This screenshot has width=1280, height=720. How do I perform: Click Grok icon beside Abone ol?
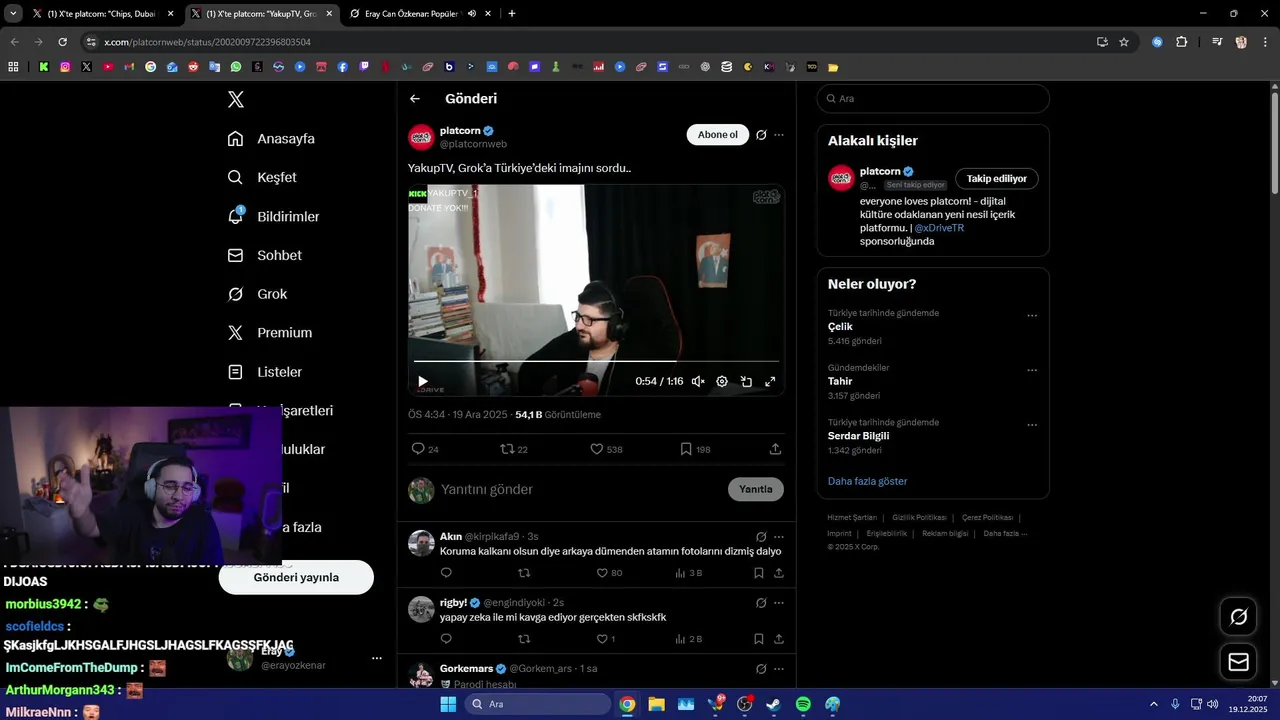tap(761, 135)
